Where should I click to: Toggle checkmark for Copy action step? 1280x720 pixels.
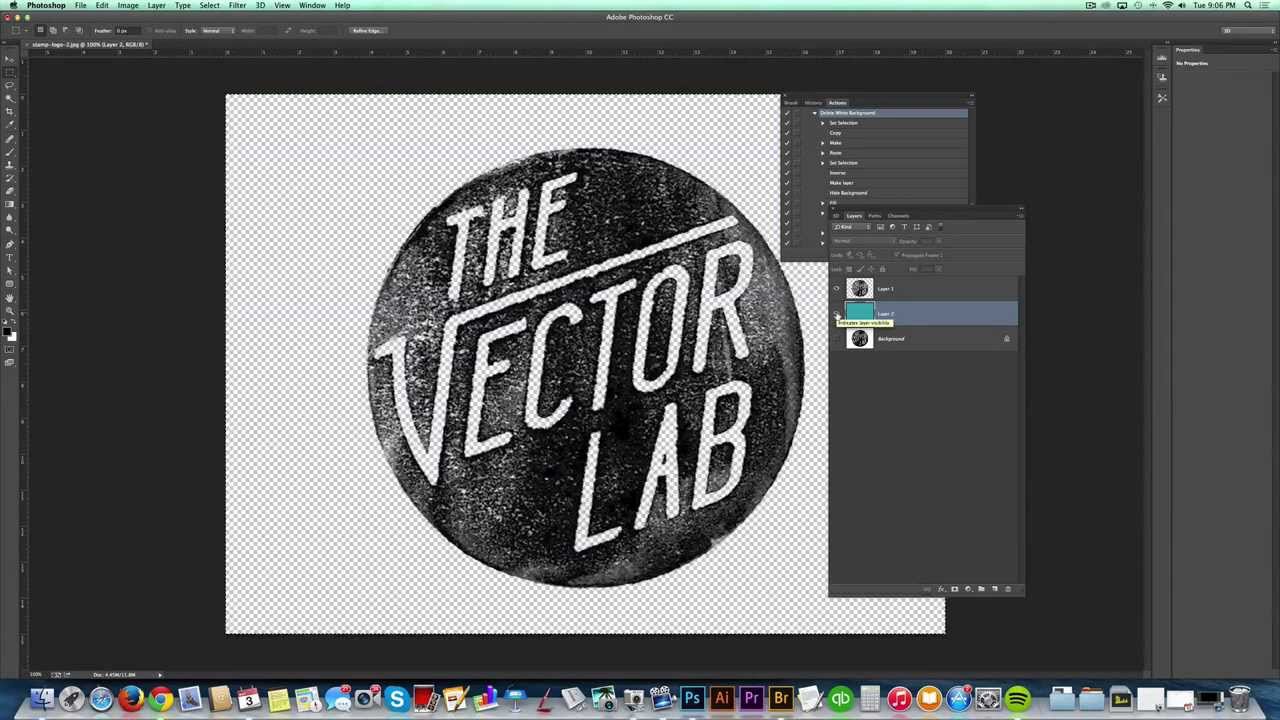click(787, 133)
